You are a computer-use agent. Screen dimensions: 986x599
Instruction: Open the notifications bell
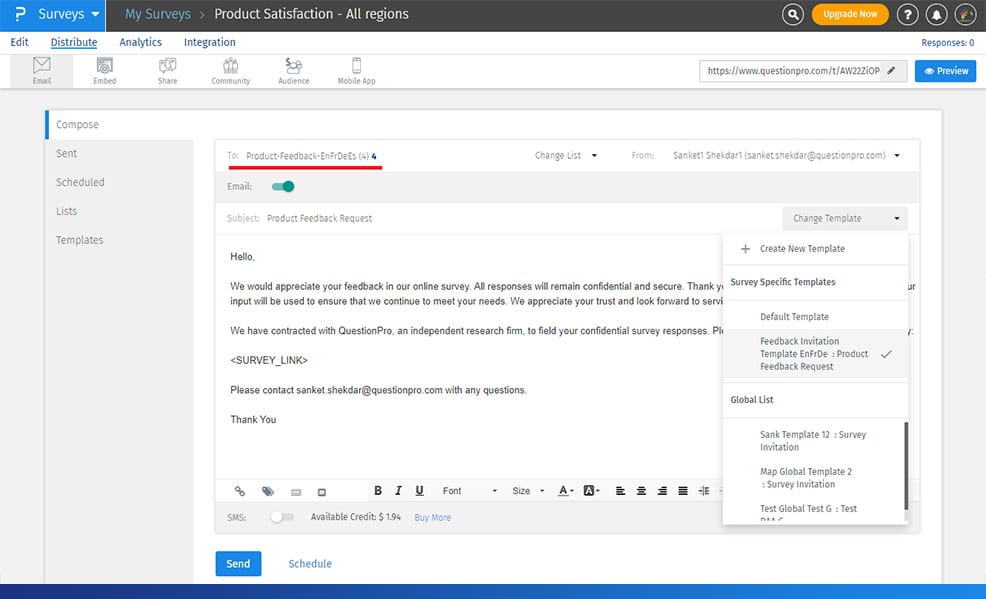coord(936,14)
